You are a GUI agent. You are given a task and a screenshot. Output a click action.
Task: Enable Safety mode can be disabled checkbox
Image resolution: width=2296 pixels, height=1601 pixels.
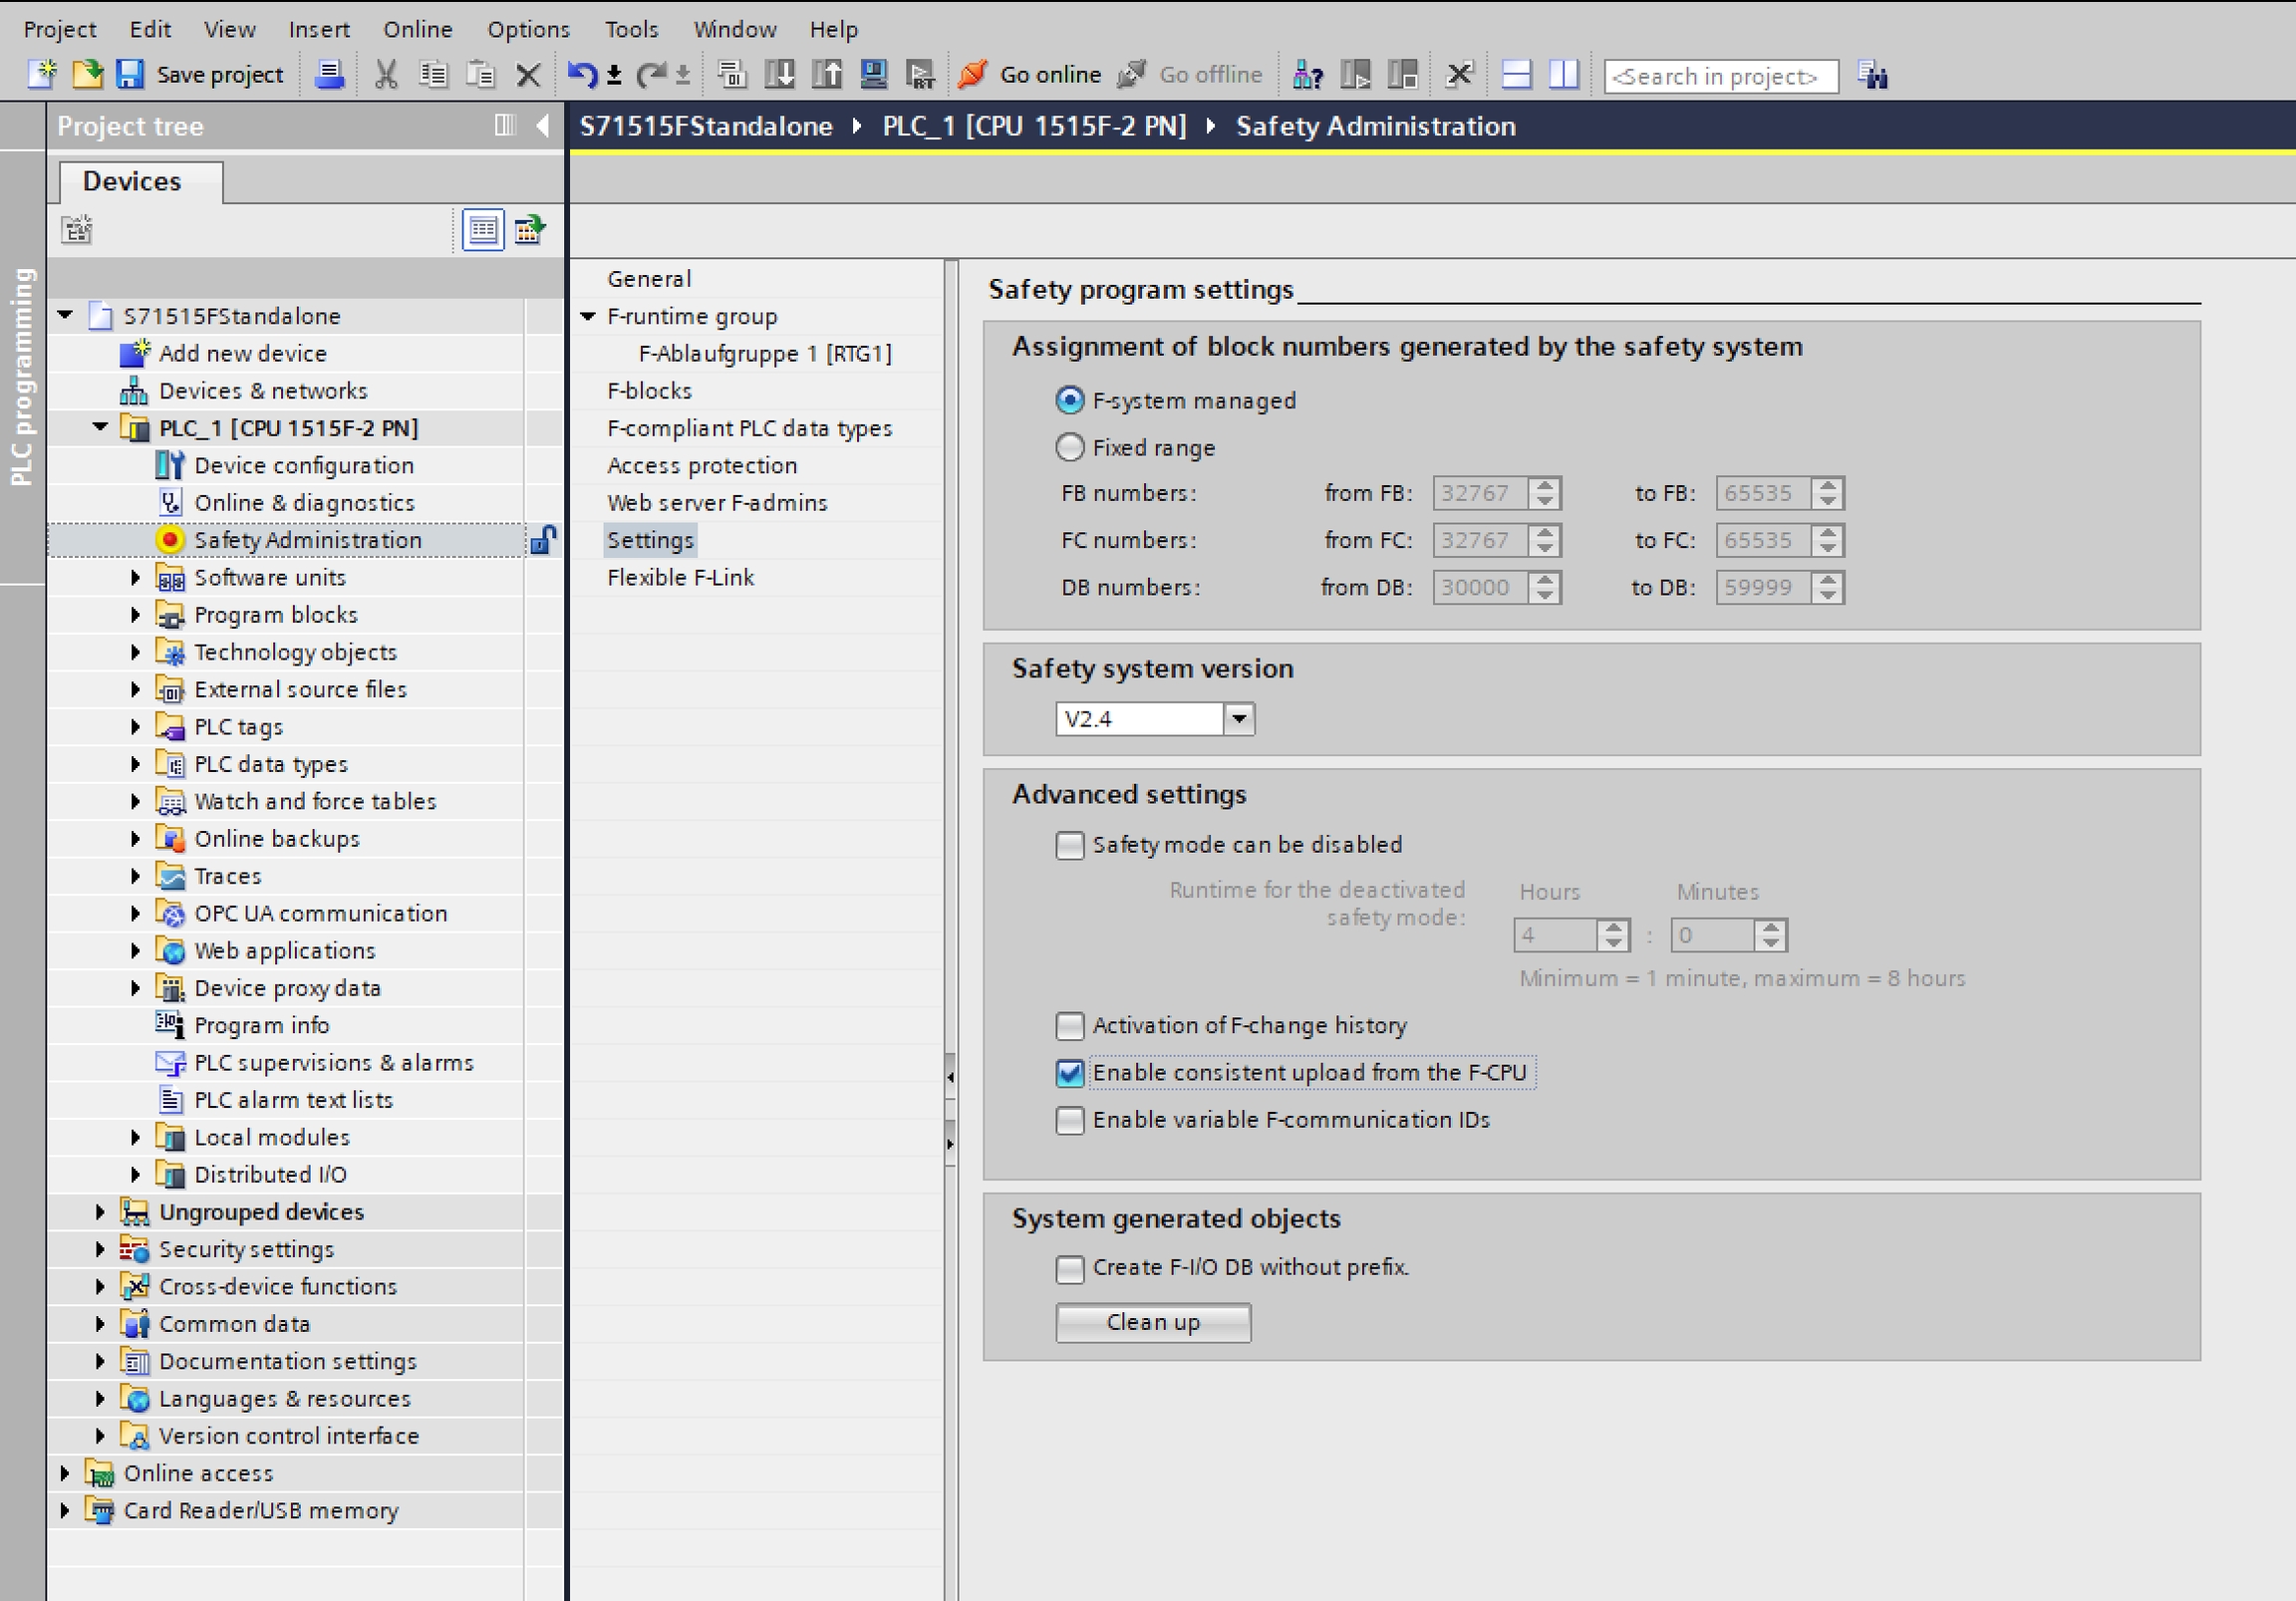tap(1069, 845)
